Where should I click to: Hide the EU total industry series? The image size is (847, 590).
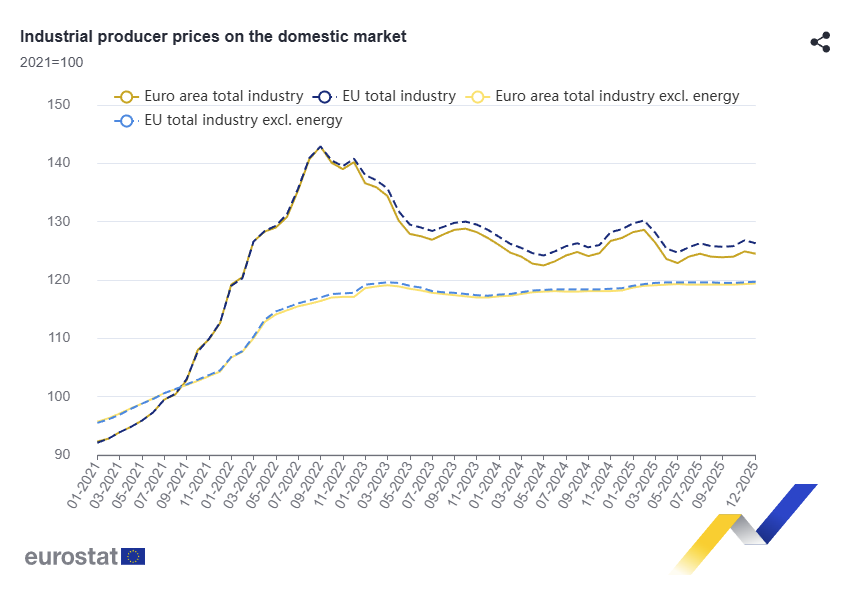click(x=399, y=96)
